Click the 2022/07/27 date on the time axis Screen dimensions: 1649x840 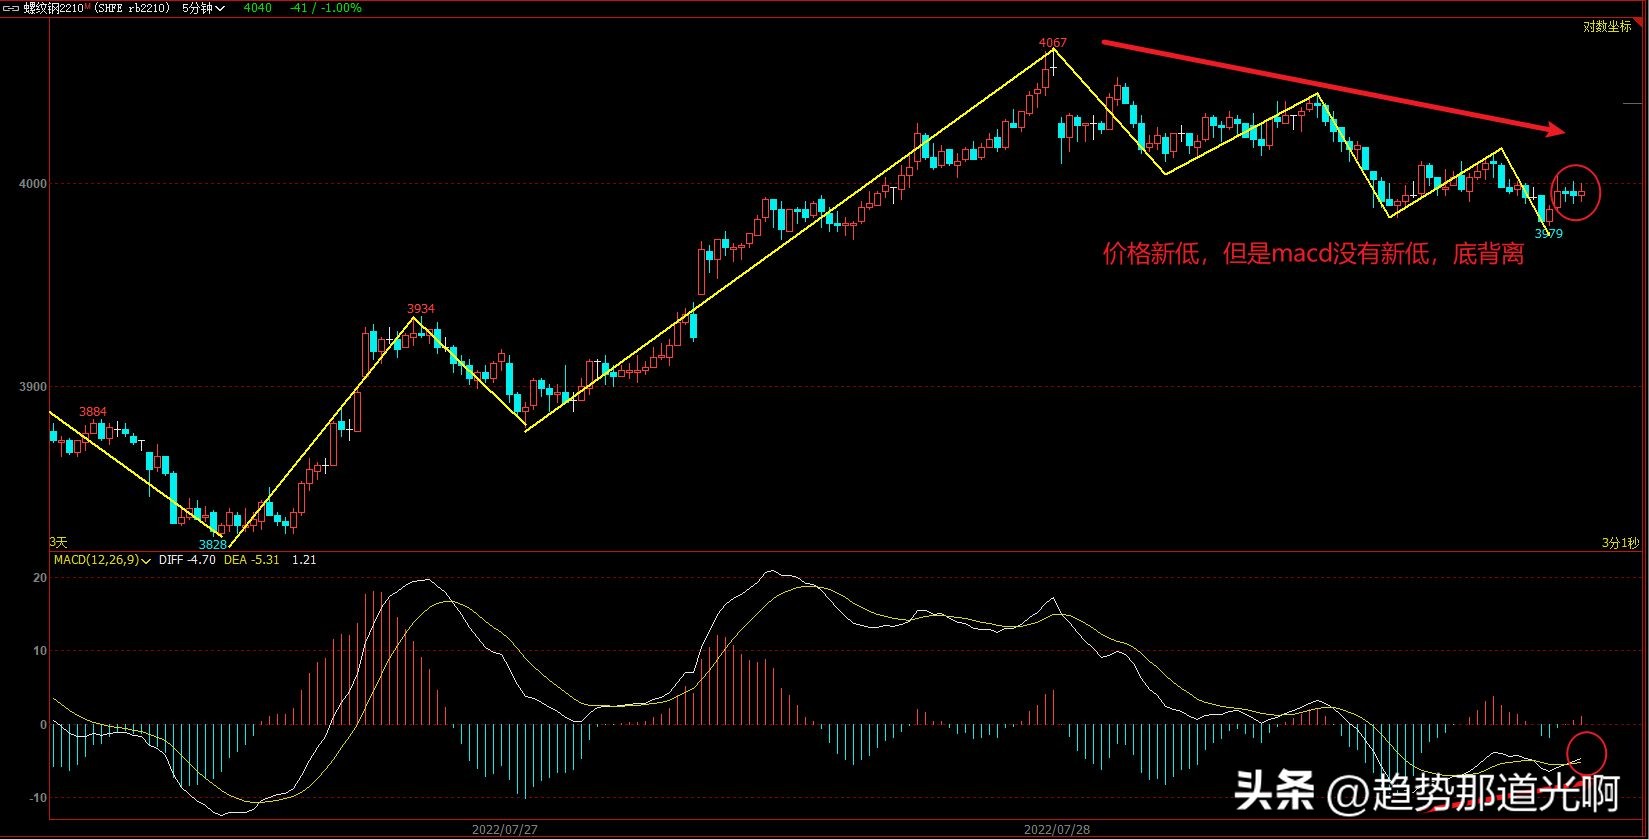504,829
